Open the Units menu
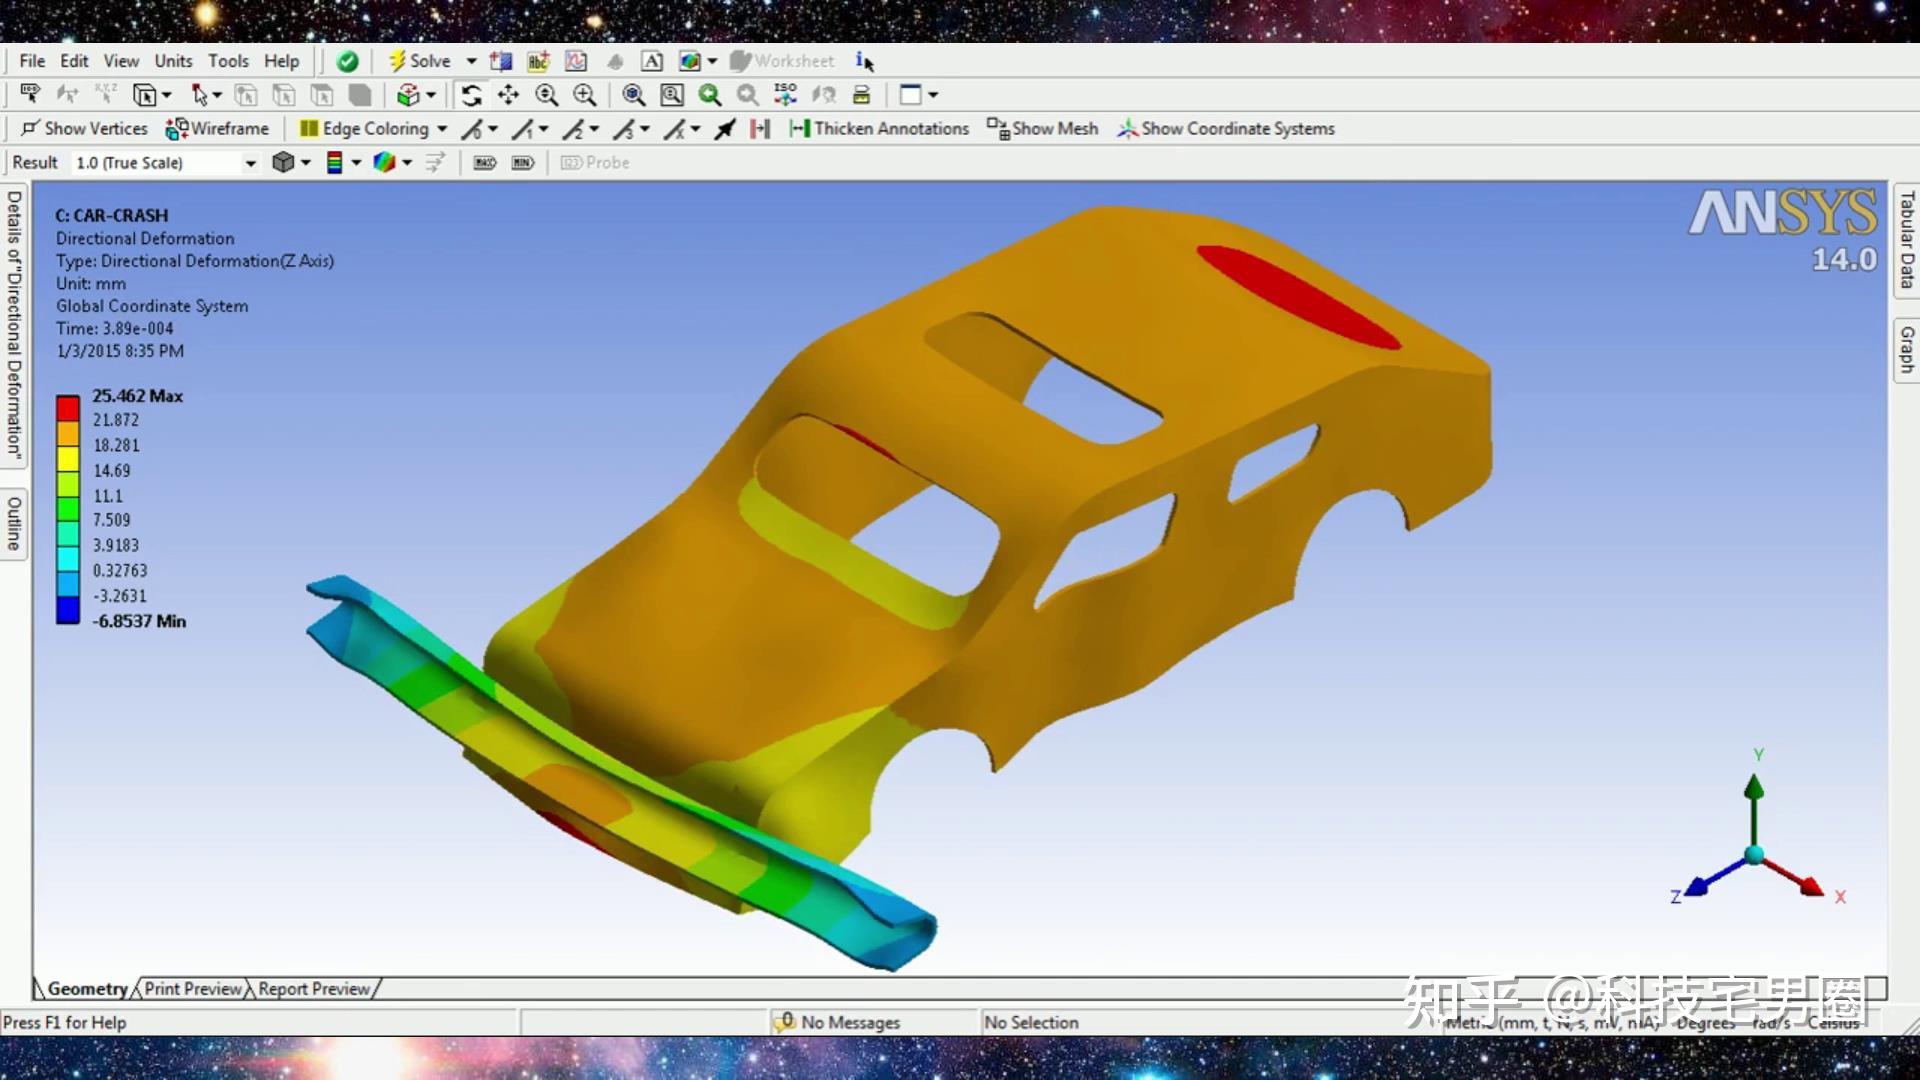The image size is (1920, 1080). pos(173,61)
